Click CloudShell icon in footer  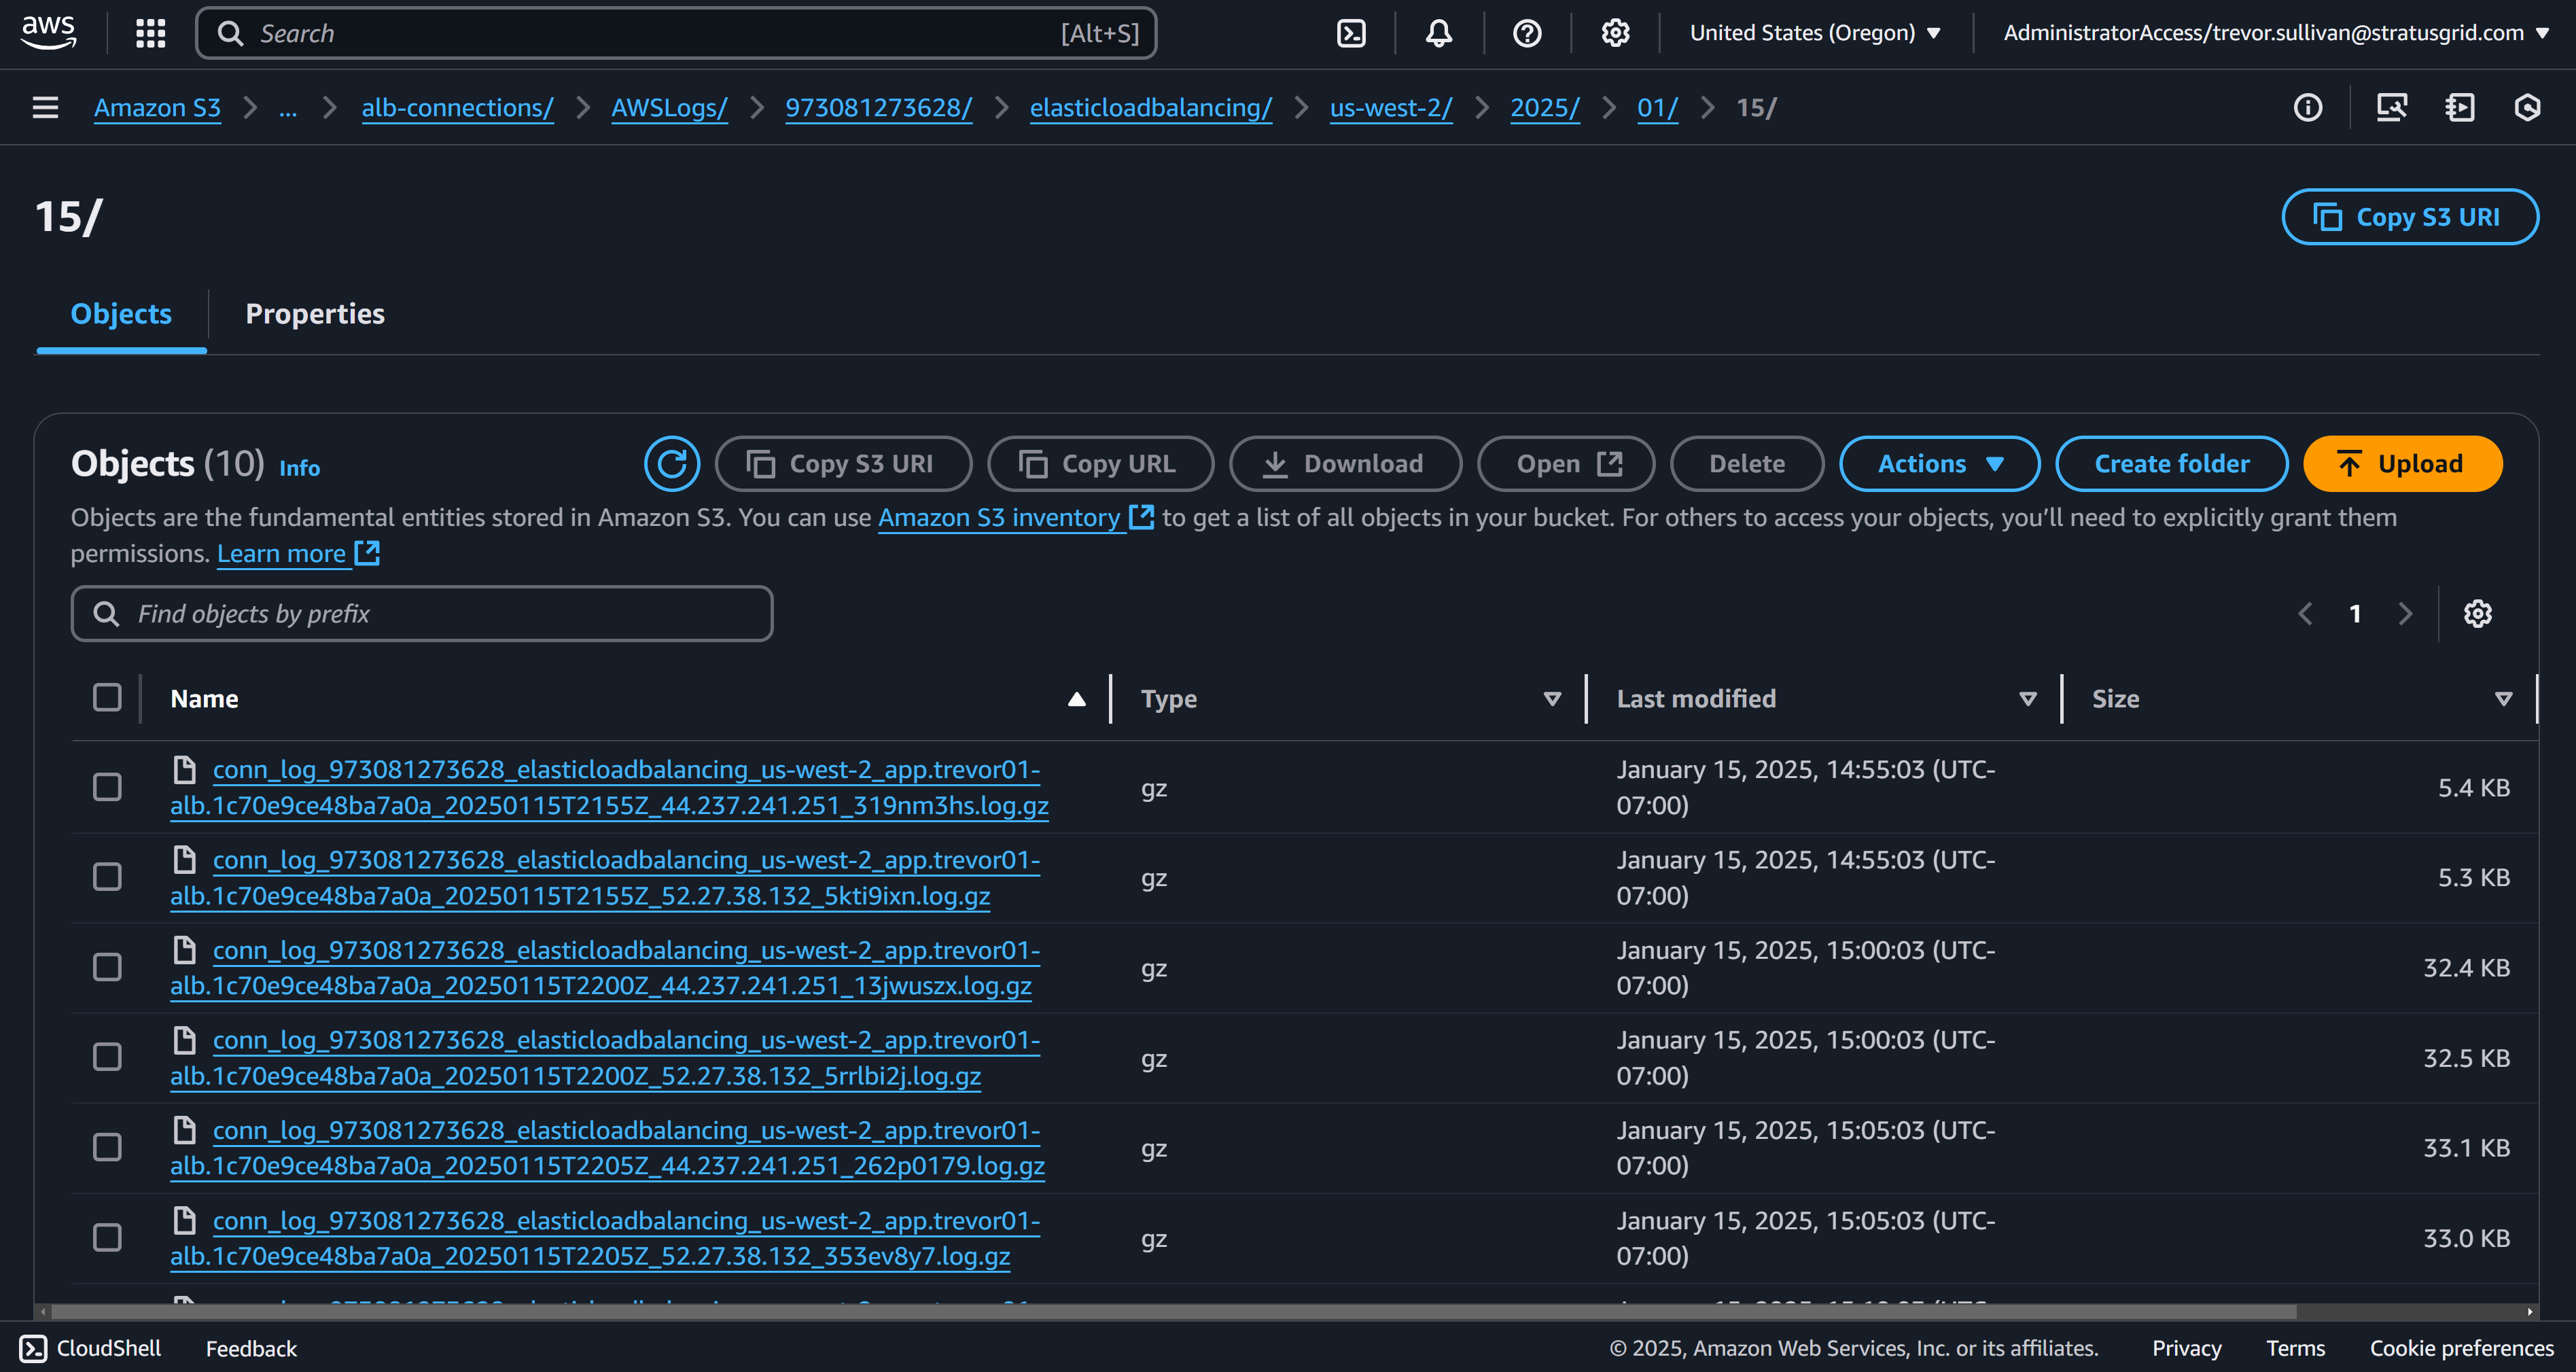33,1348
